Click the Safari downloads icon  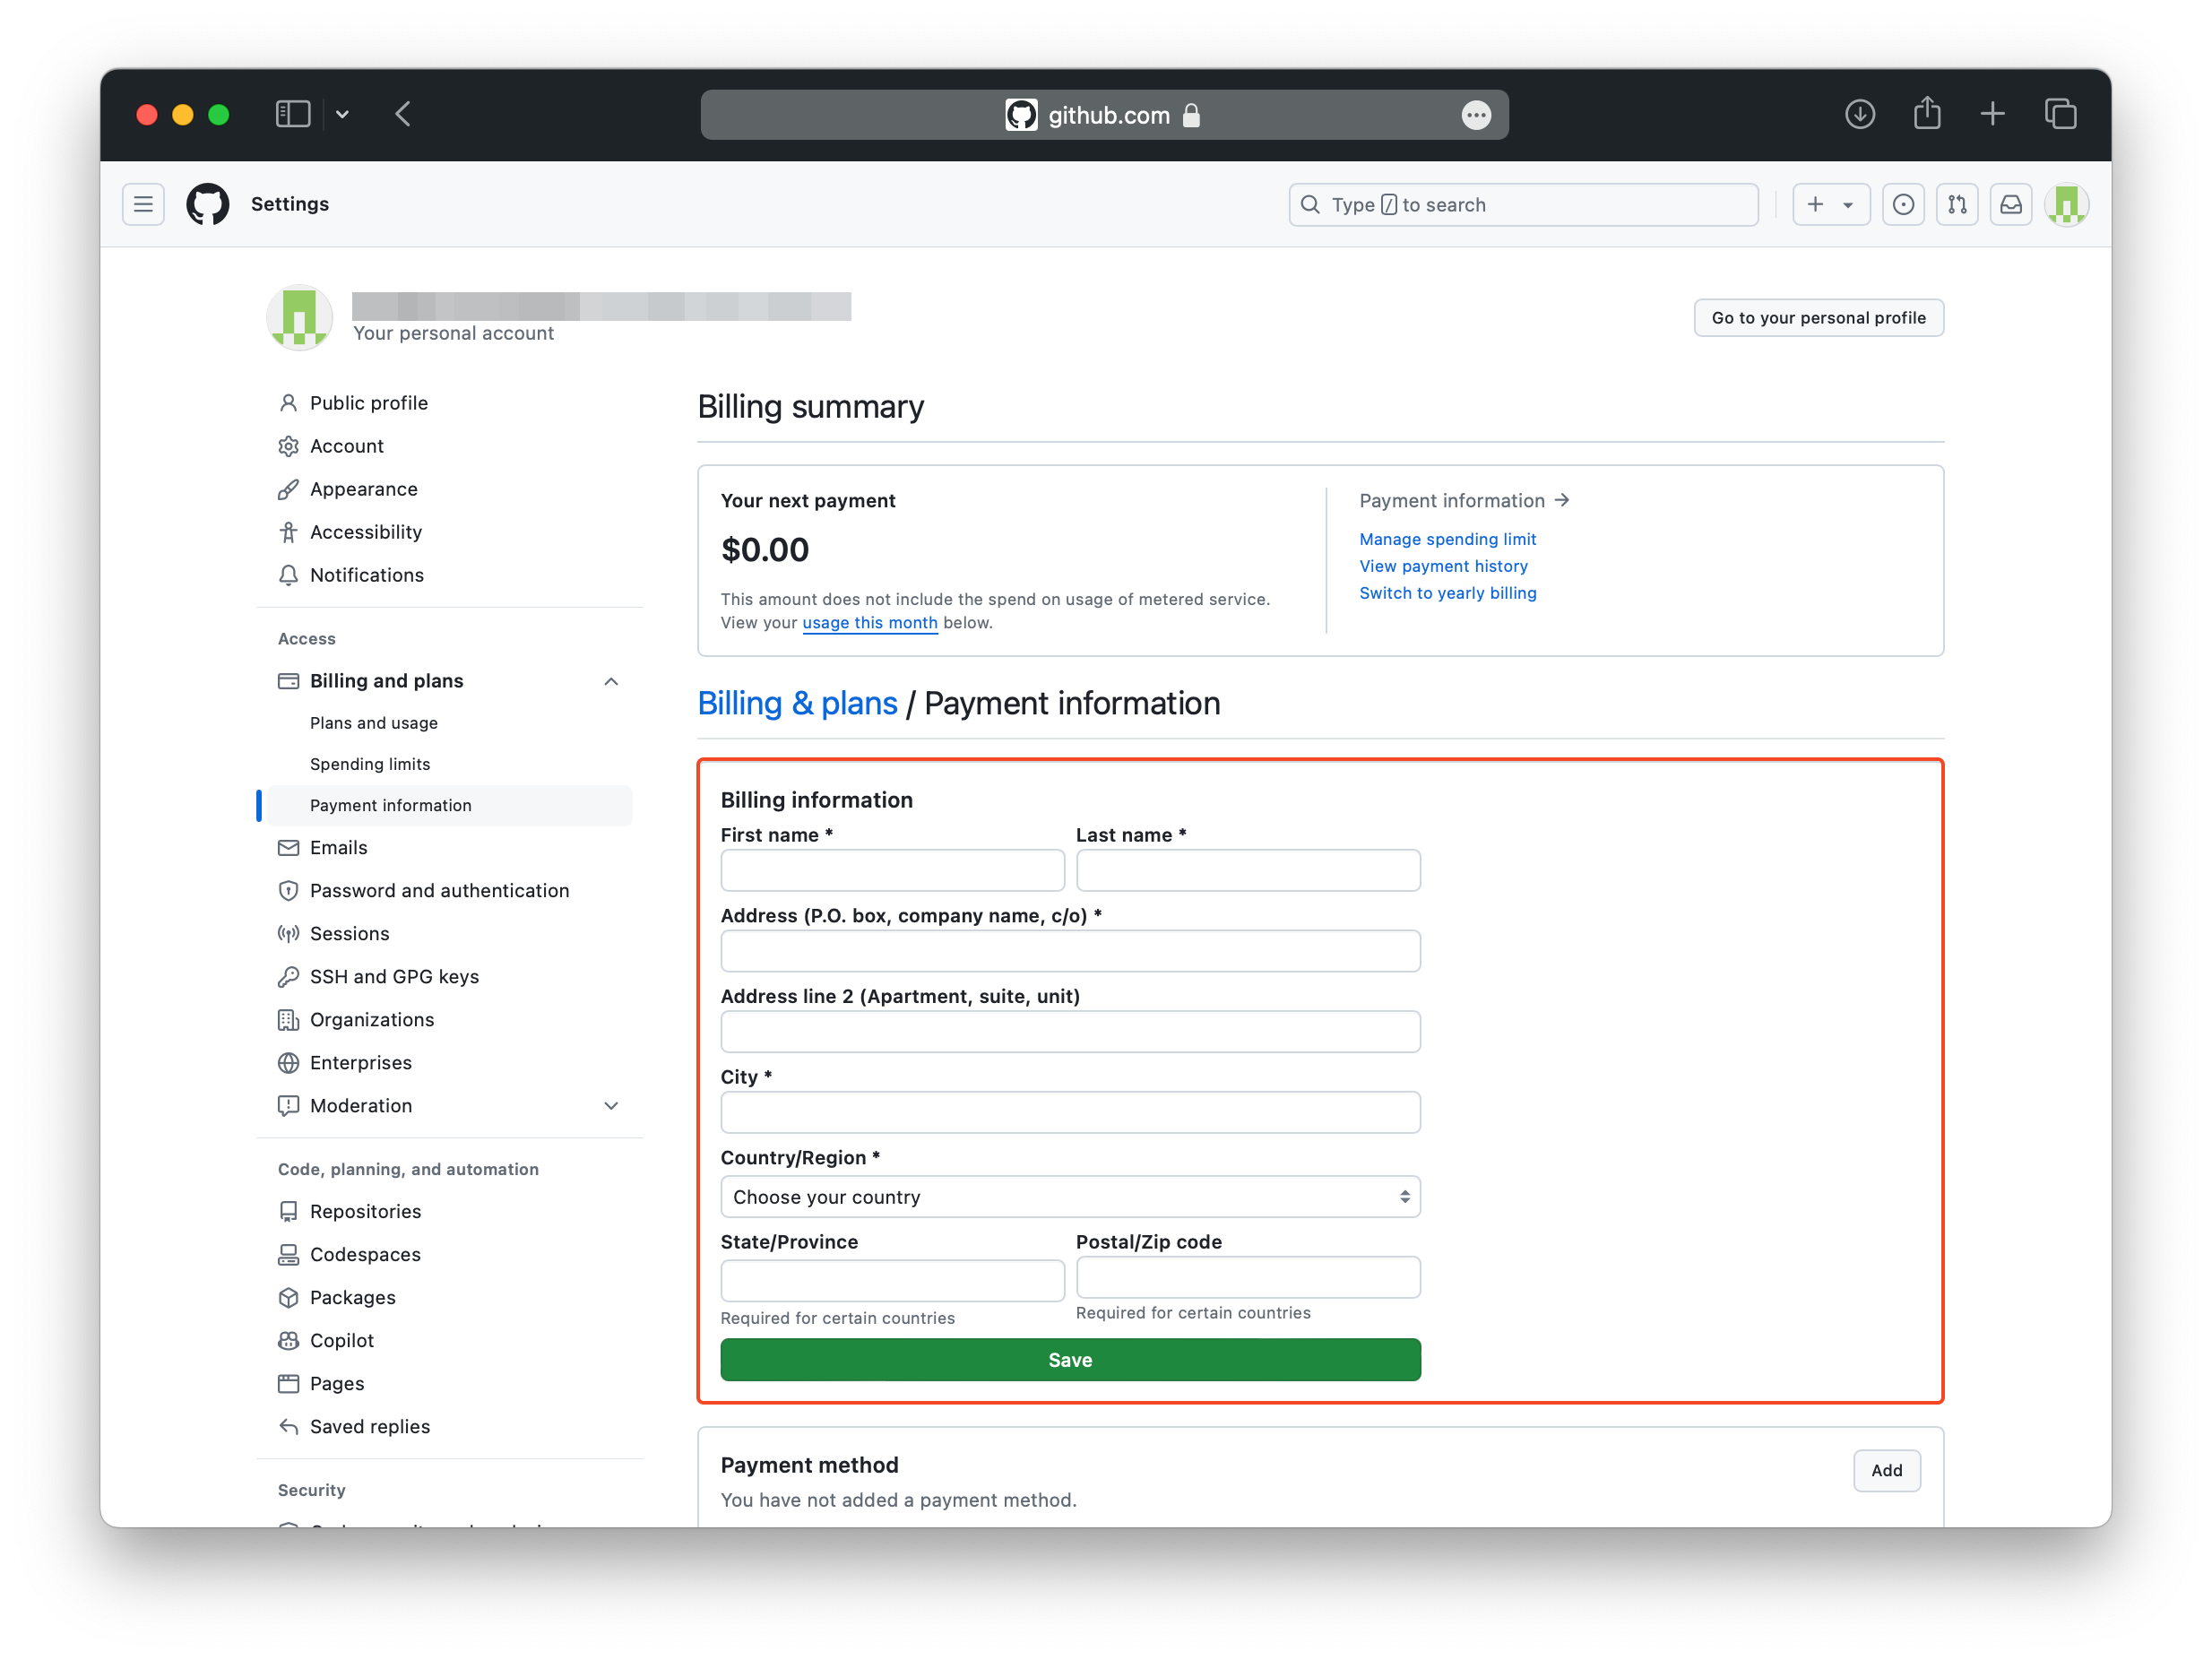pos(1859,114)
